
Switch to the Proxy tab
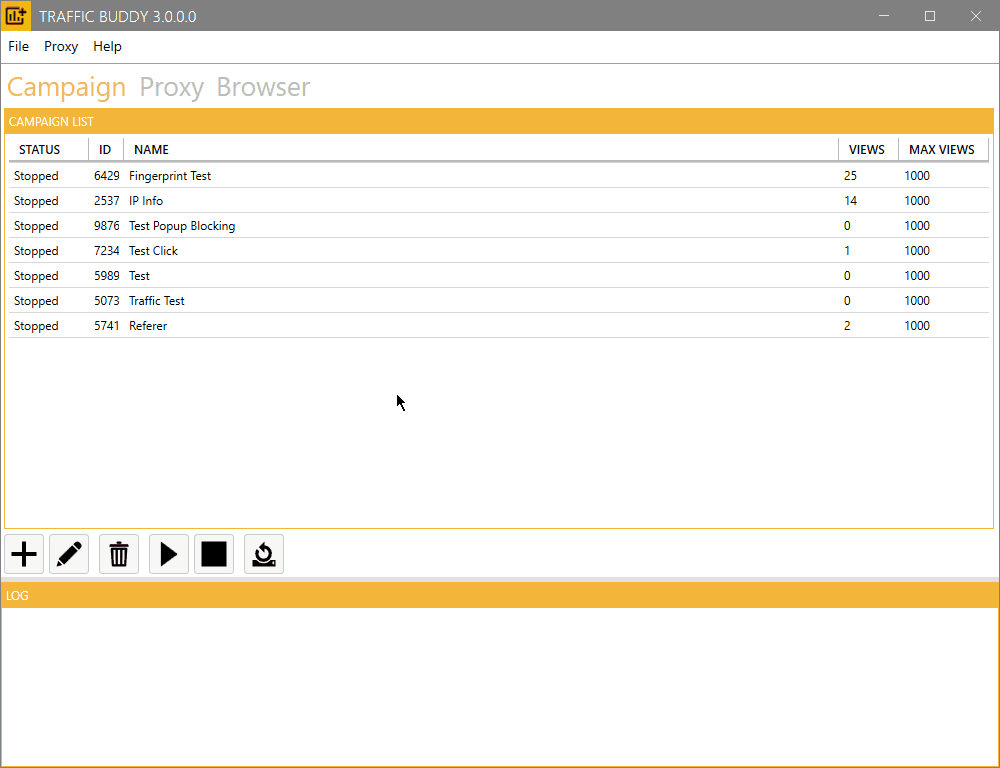[x=171, y=88]
